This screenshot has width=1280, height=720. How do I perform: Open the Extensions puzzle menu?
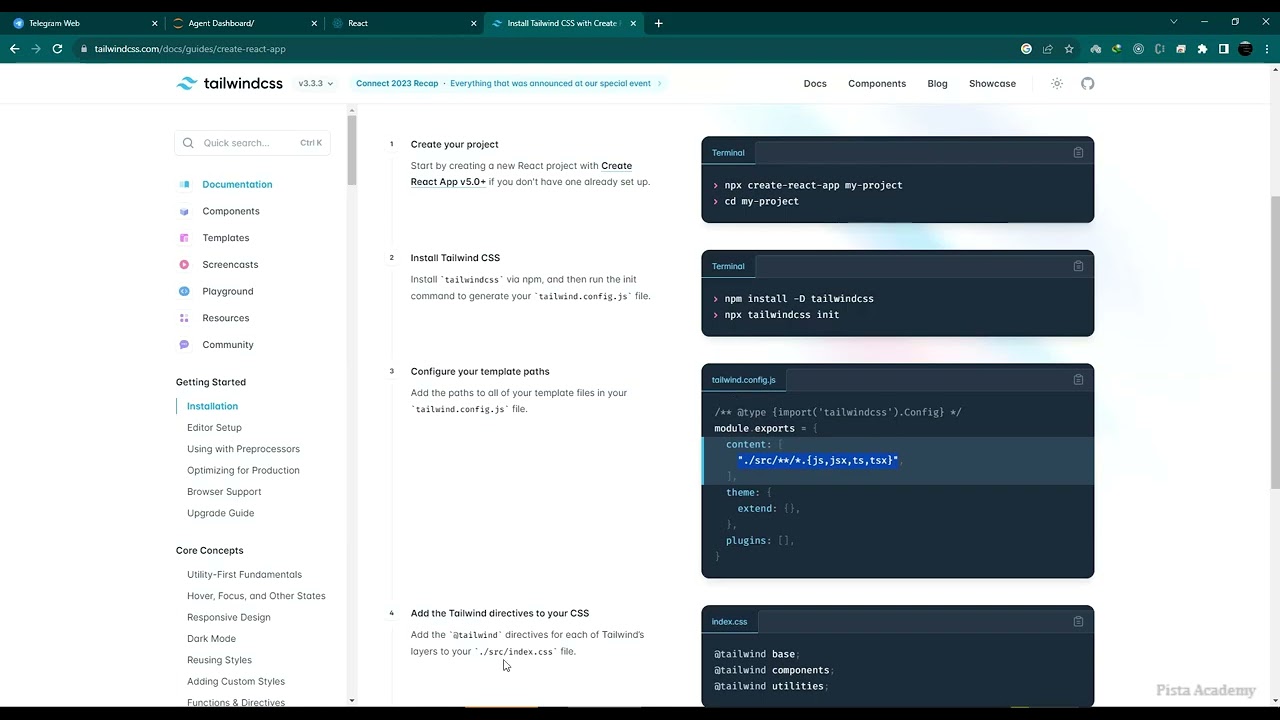click(x=1202, y=49)
